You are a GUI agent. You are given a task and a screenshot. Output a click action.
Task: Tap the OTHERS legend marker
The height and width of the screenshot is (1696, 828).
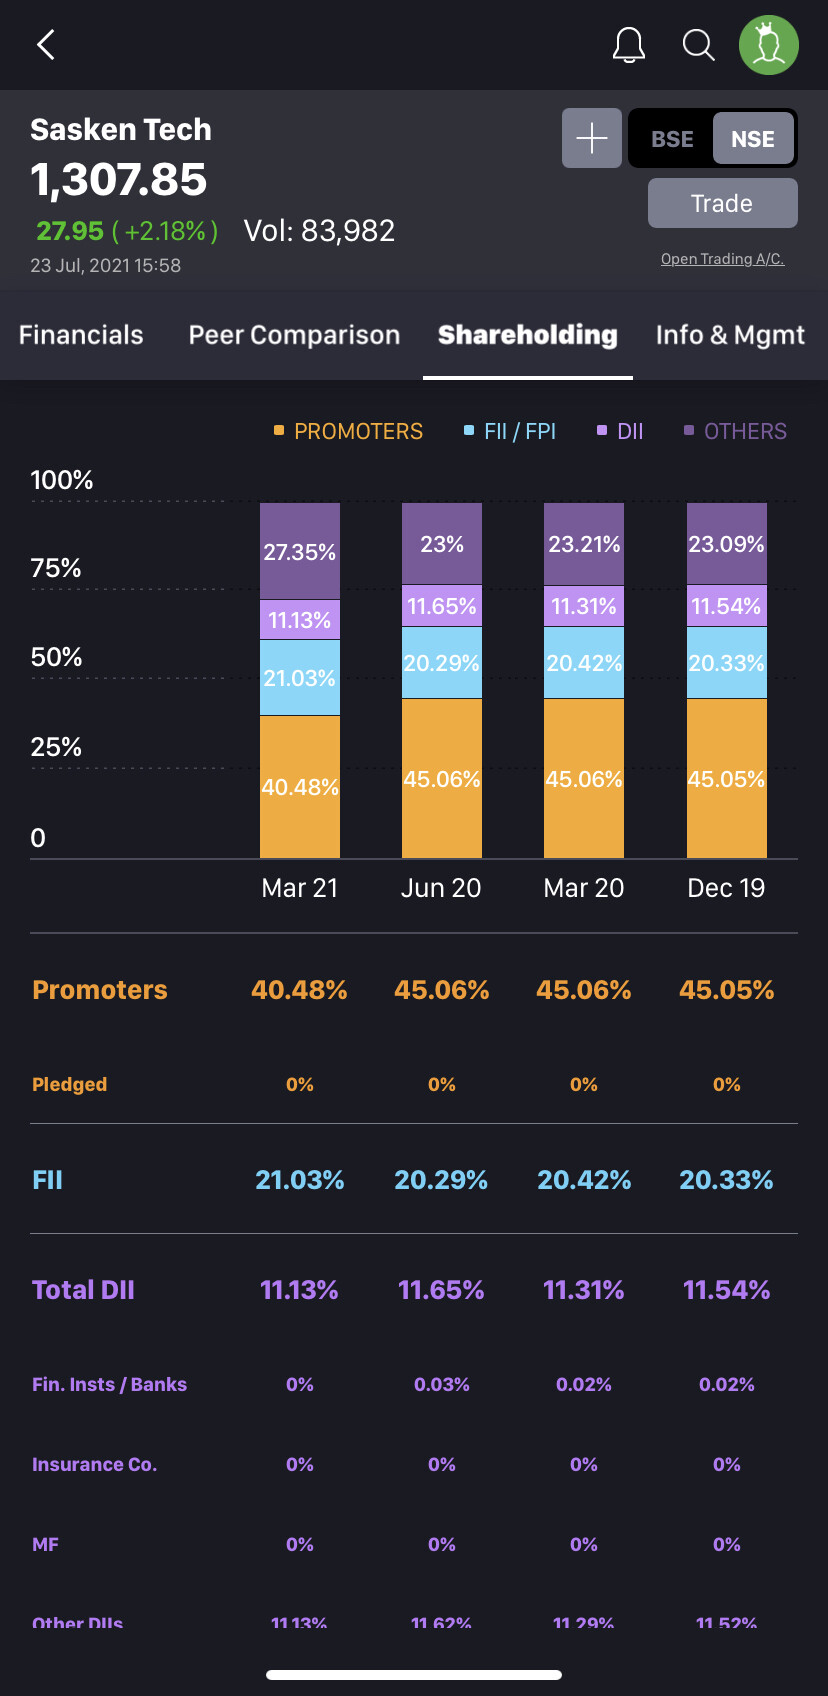(689, 431)
